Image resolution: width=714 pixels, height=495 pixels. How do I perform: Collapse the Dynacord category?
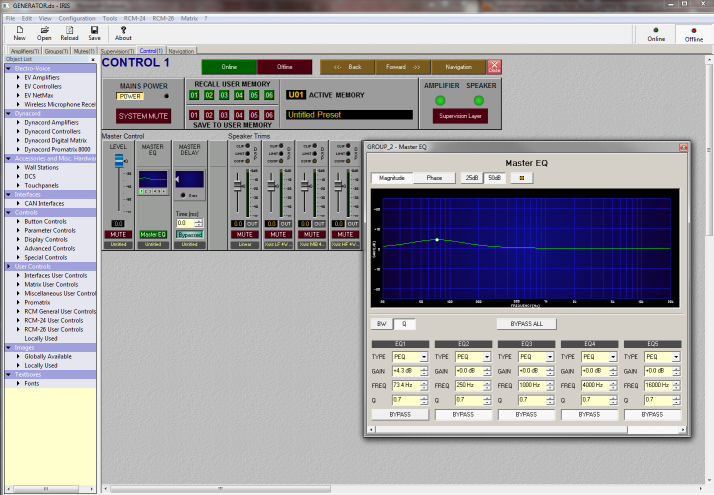(x=9, y=113)
